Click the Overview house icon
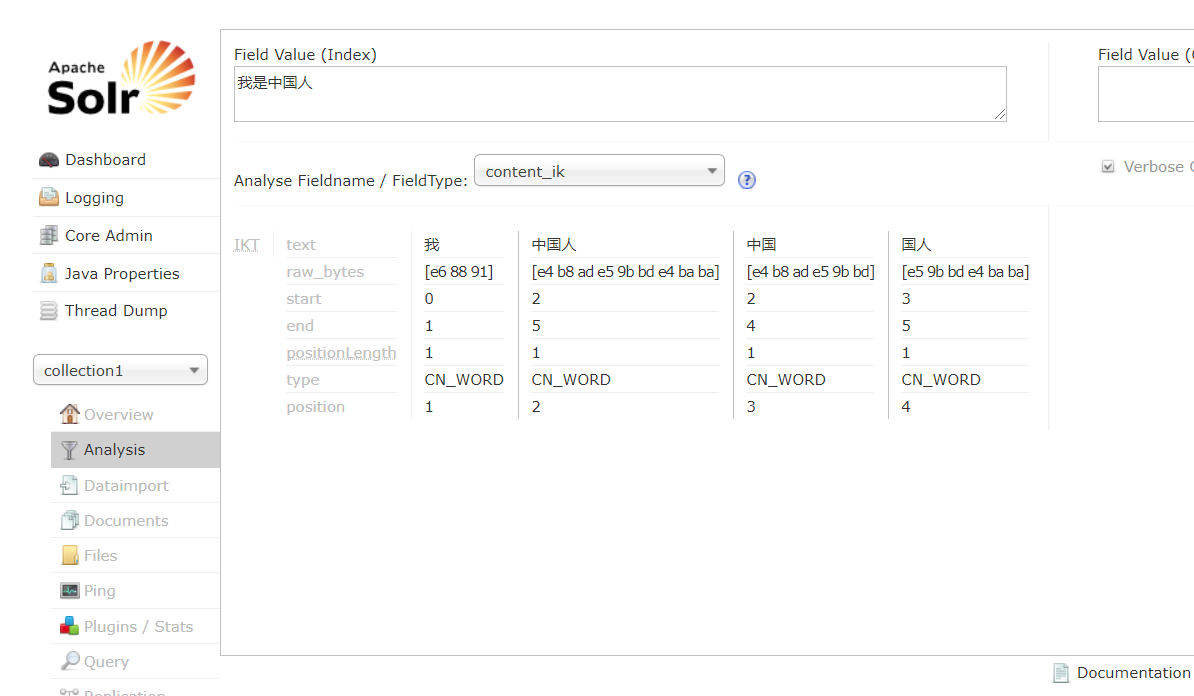Screen dimensions: 1194x696 tap(69, 414)
